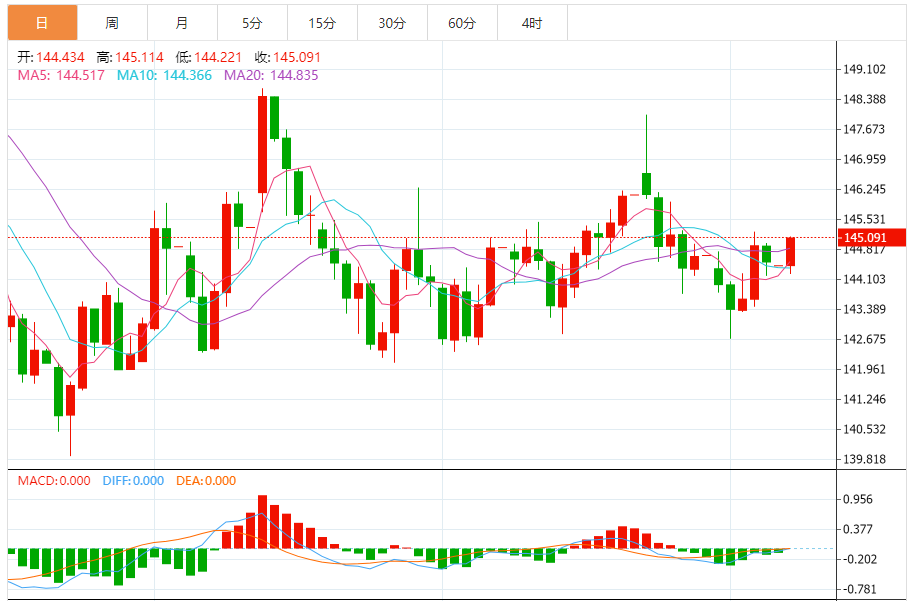Screen dimensions: 911x601
Task: Click the high price value 145.114
Action: pyautogui.click(x=139, y=58)
